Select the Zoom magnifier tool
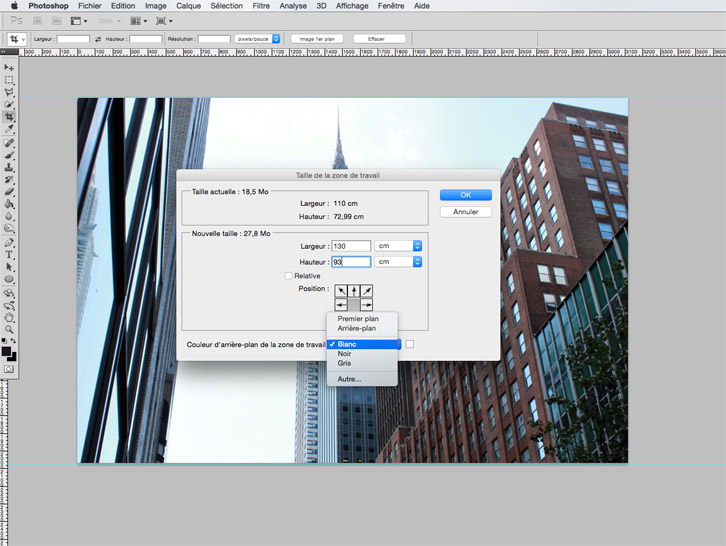726x546 pixels. point(10,329)
